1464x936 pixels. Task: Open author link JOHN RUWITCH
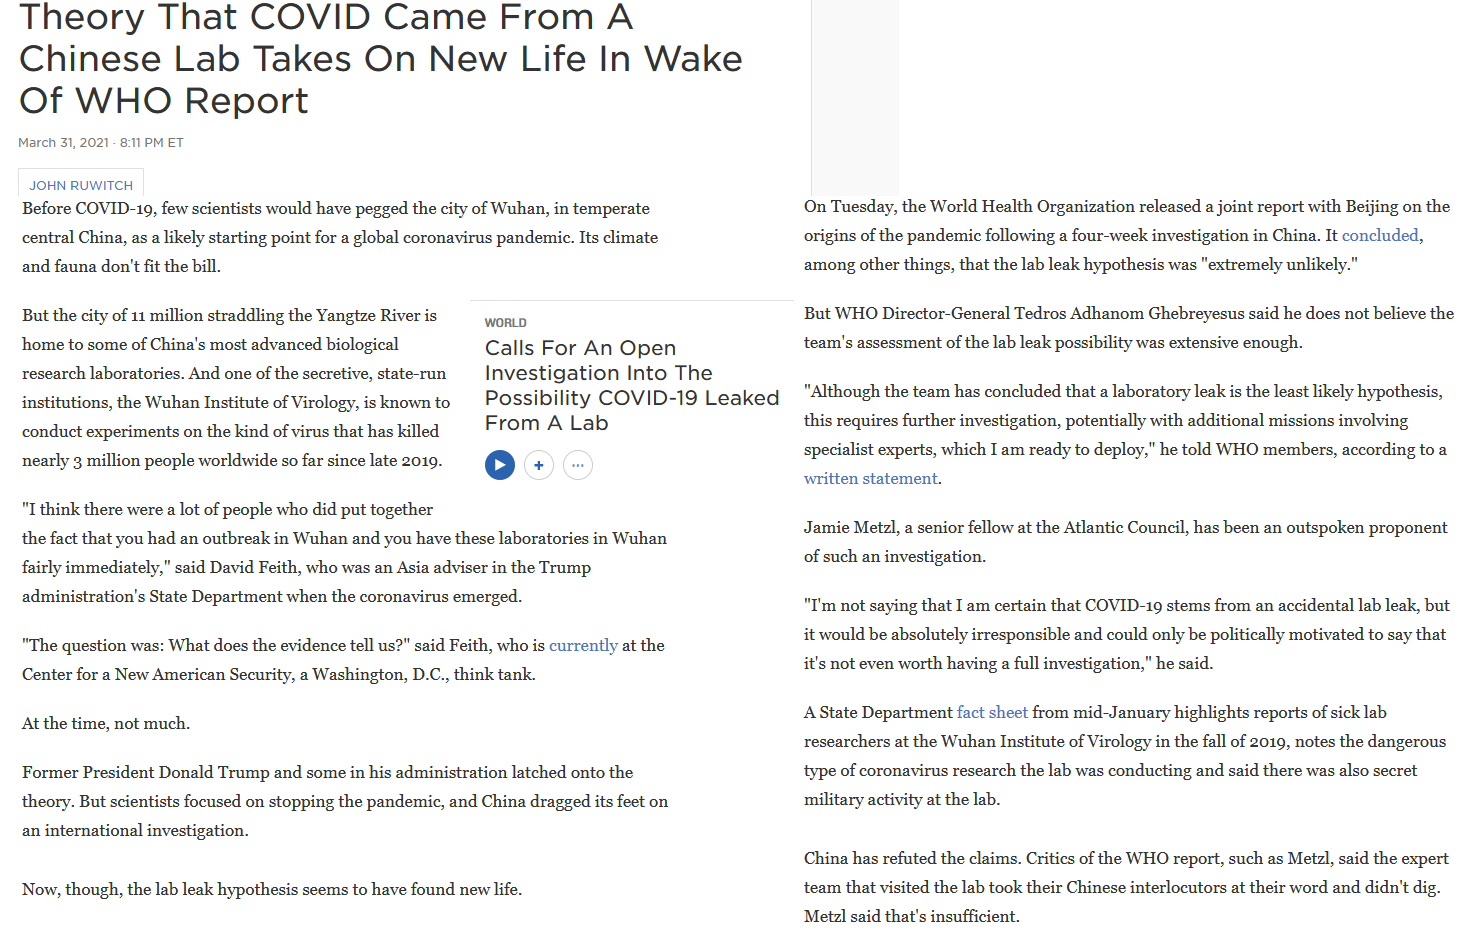pyautogui.click(x=81, y=185)
